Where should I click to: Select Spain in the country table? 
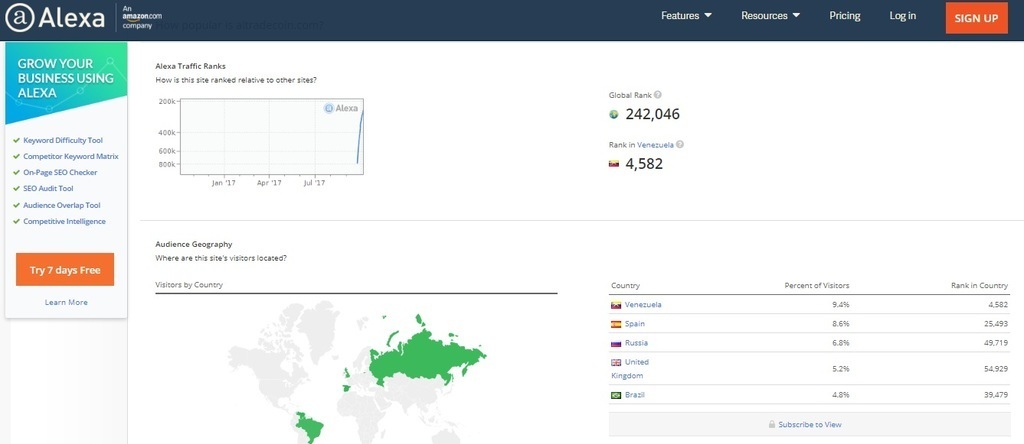point(635,324)
